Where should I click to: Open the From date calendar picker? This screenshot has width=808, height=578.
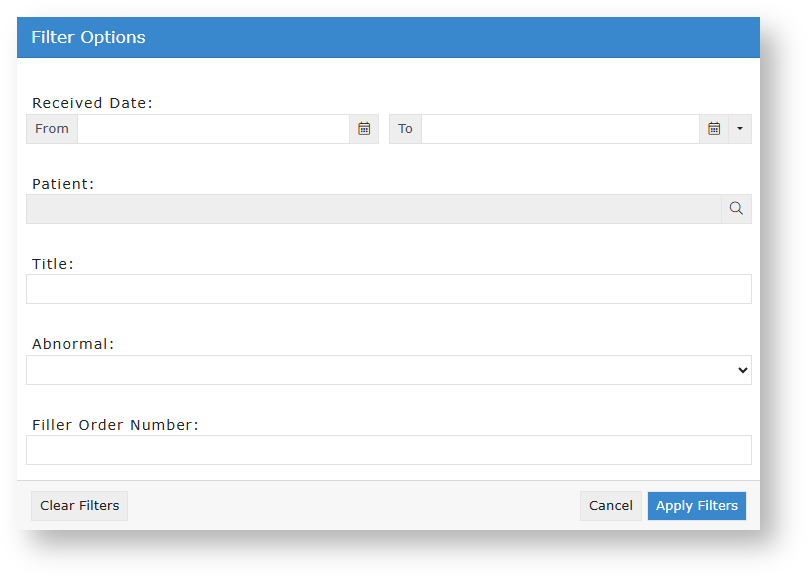point(364,129)
